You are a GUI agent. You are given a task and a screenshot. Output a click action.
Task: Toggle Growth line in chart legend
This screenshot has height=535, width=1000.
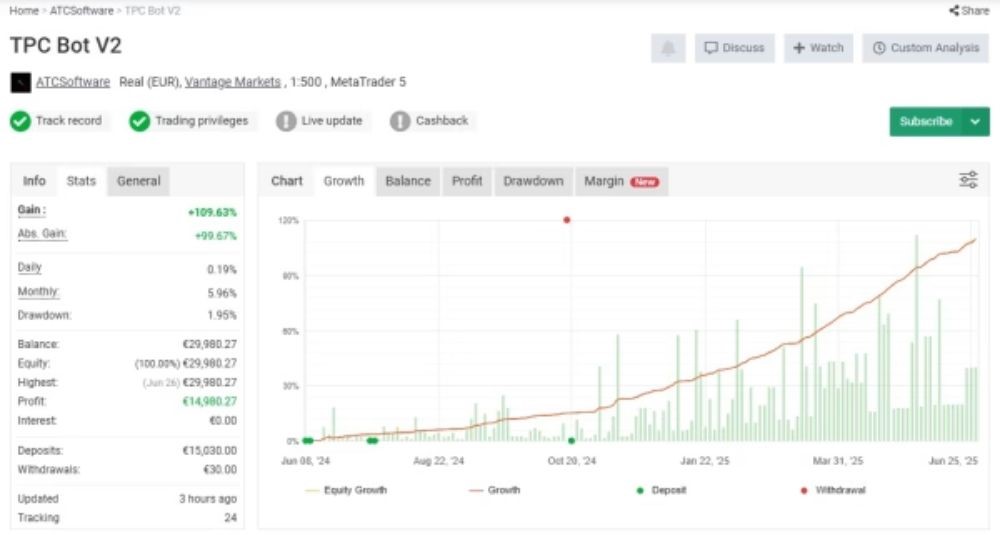point(494,490)
